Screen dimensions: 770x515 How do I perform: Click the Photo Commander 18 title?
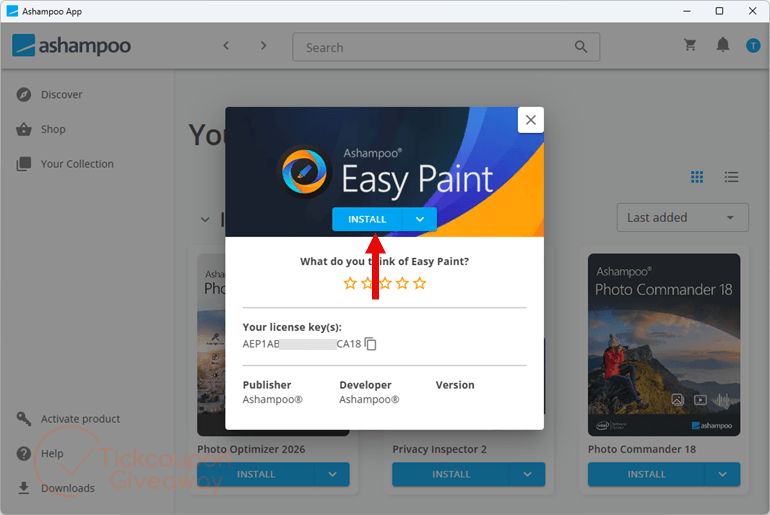point(642,449)
